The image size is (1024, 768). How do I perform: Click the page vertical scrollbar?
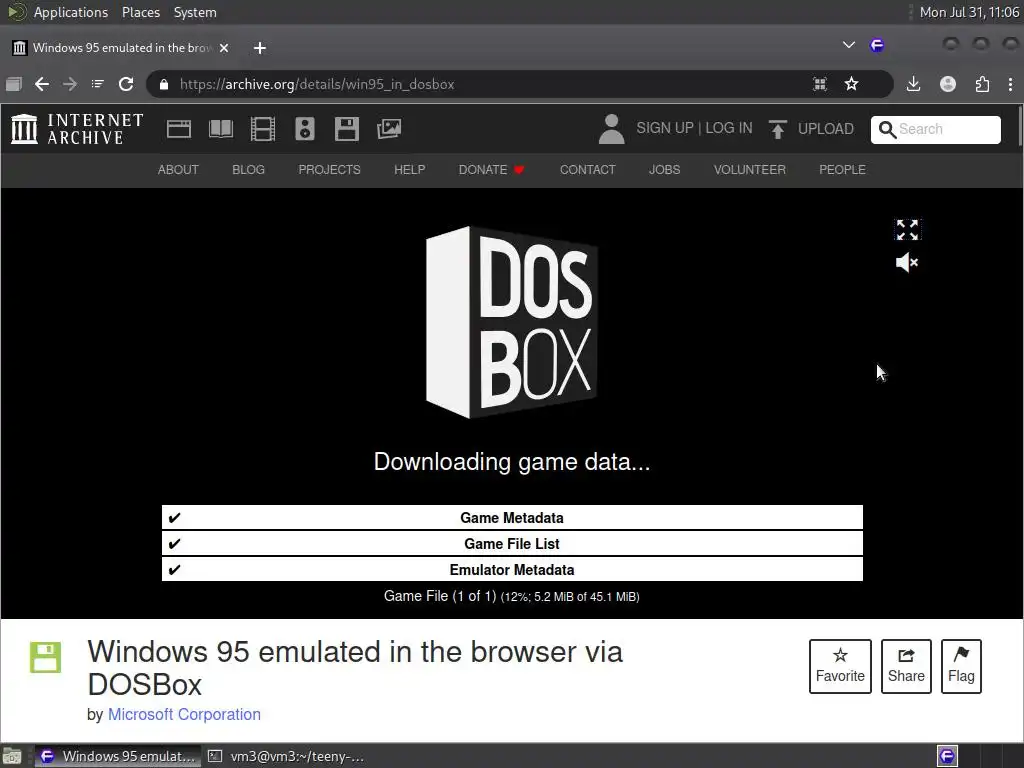click(1020, 125)
